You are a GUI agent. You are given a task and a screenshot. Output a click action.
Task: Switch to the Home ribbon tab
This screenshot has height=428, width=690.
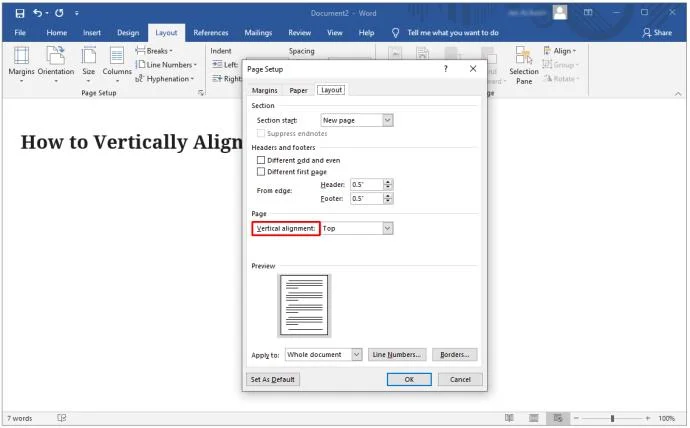click(57, 33)
